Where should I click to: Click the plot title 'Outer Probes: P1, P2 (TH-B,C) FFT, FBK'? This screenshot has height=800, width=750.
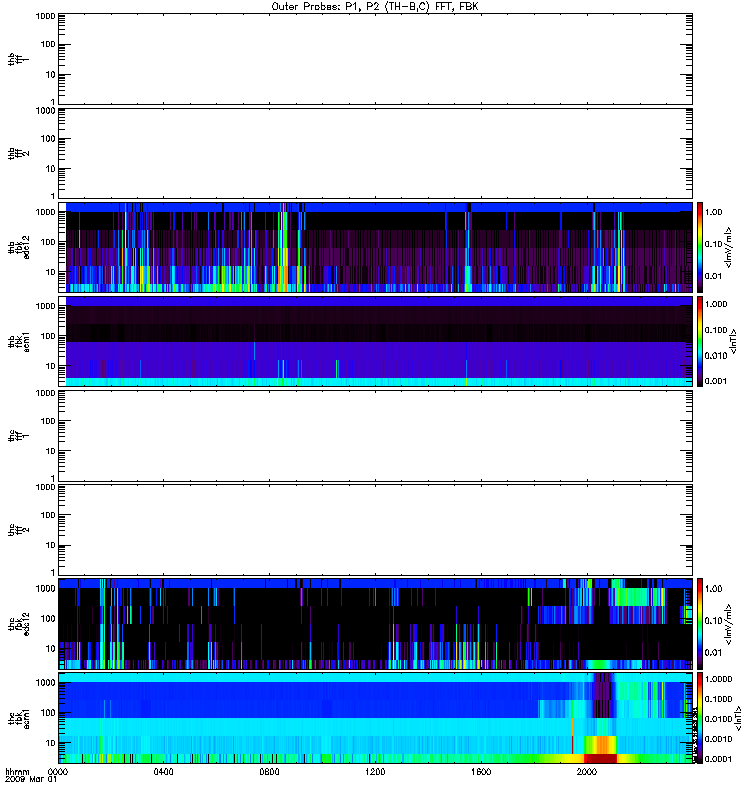[x=375, y=7]
